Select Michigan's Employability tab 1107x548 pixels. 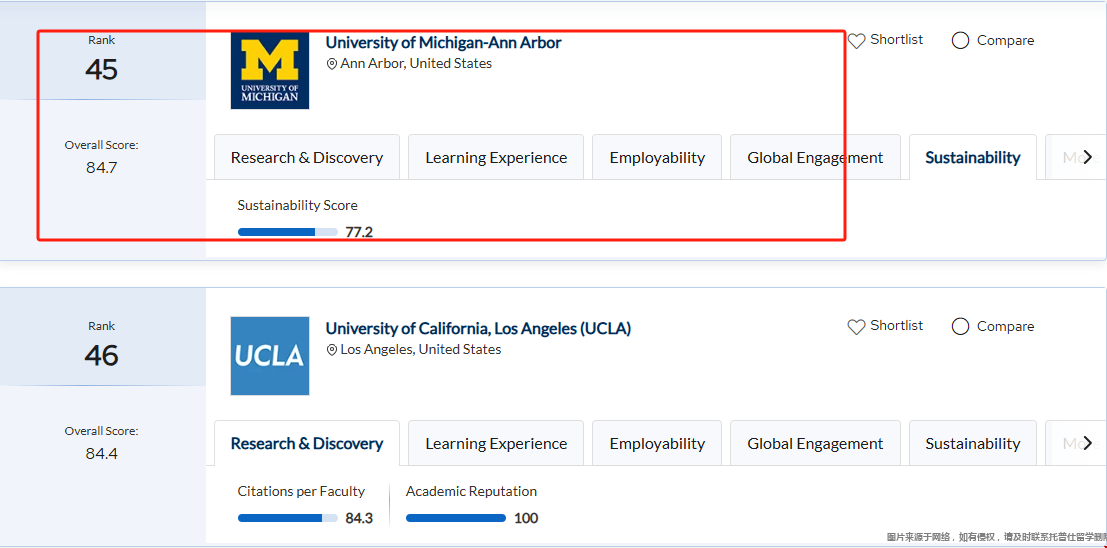click(x=657, y=158)
